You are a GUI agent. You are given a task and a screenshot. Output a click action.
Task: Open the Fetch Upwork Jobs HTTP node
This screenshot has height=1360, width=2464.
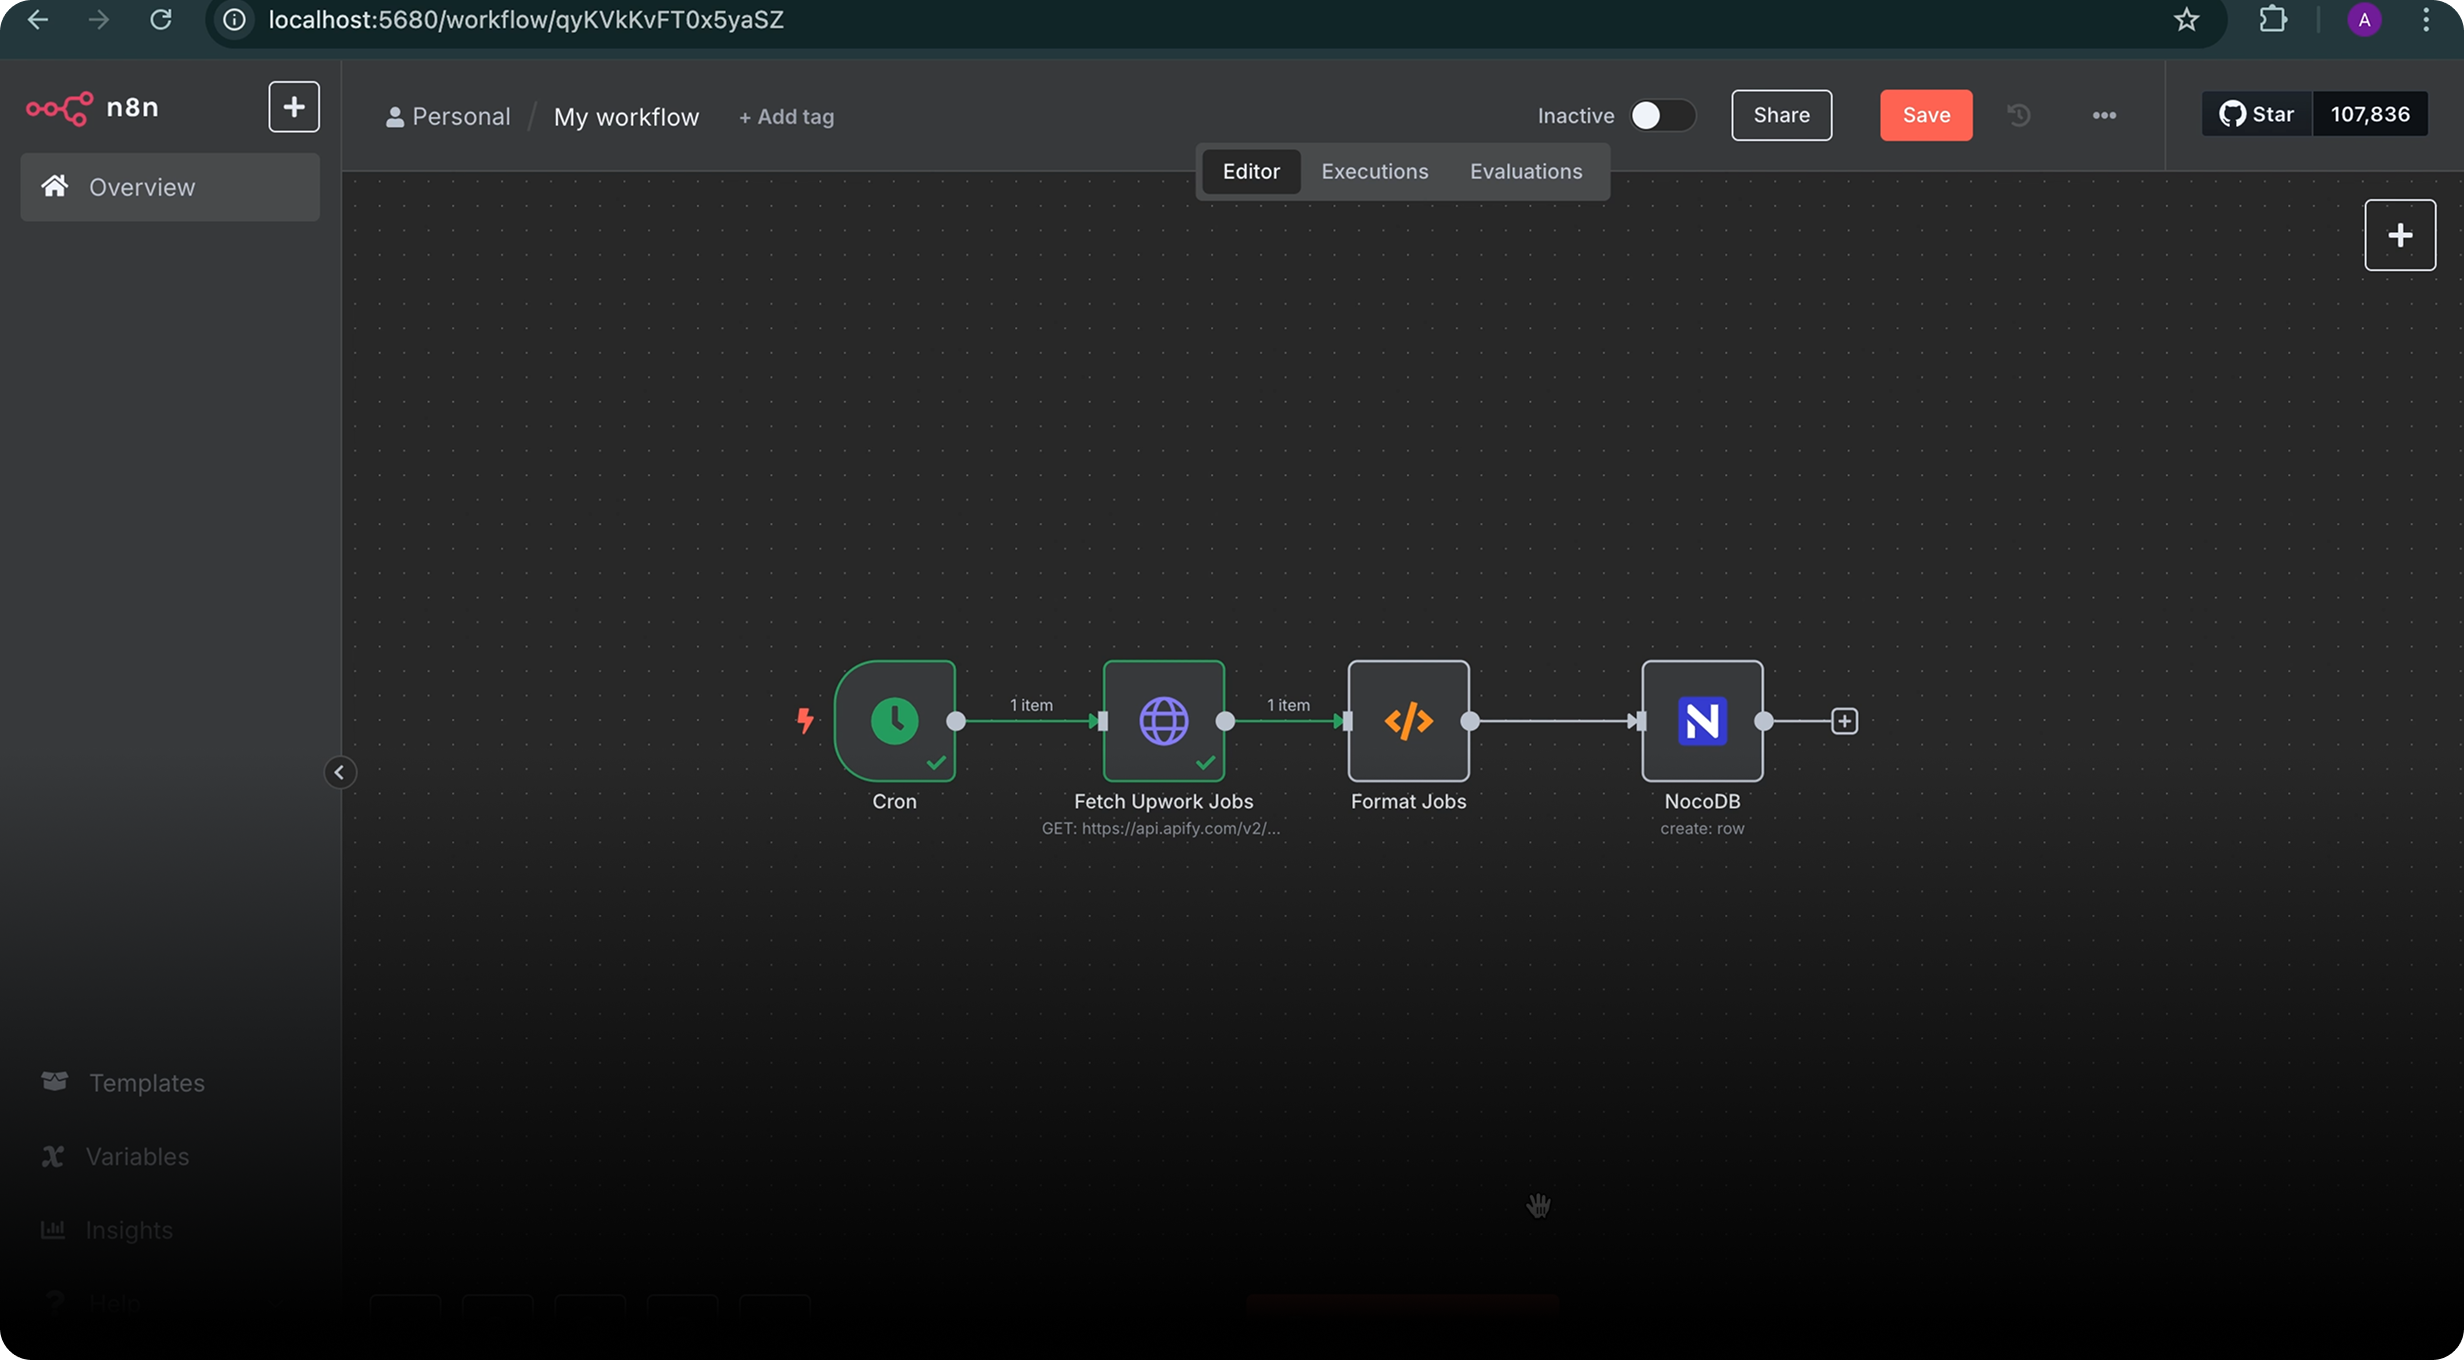(x=1163, y=720)
